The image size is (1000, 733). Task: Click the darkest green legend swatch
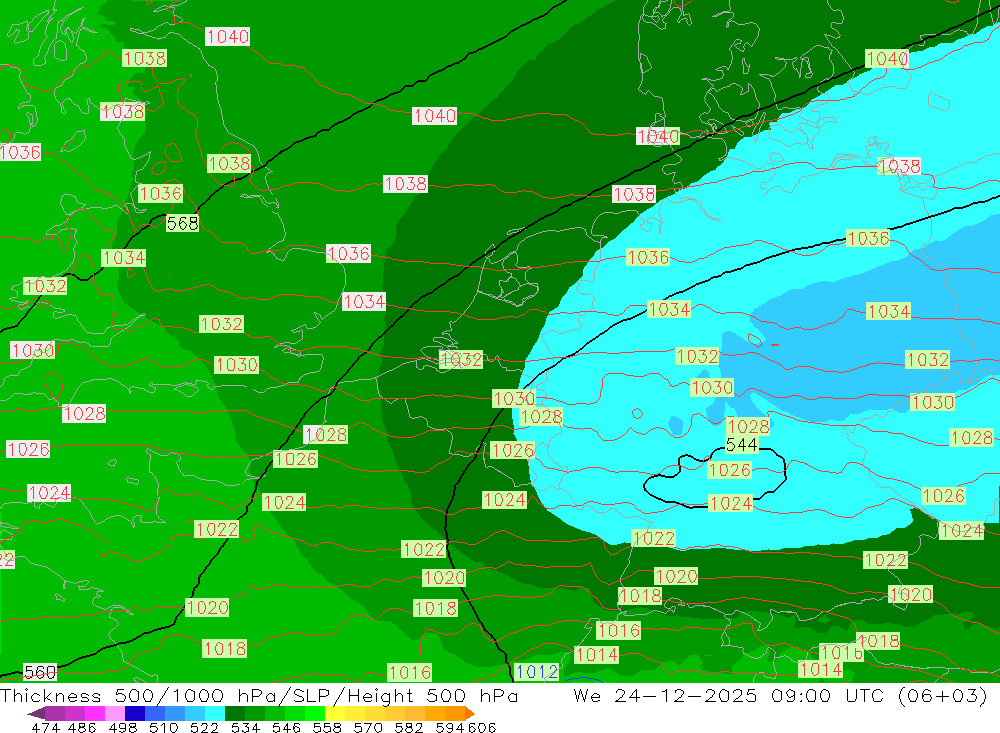click(x=235, y=713)
